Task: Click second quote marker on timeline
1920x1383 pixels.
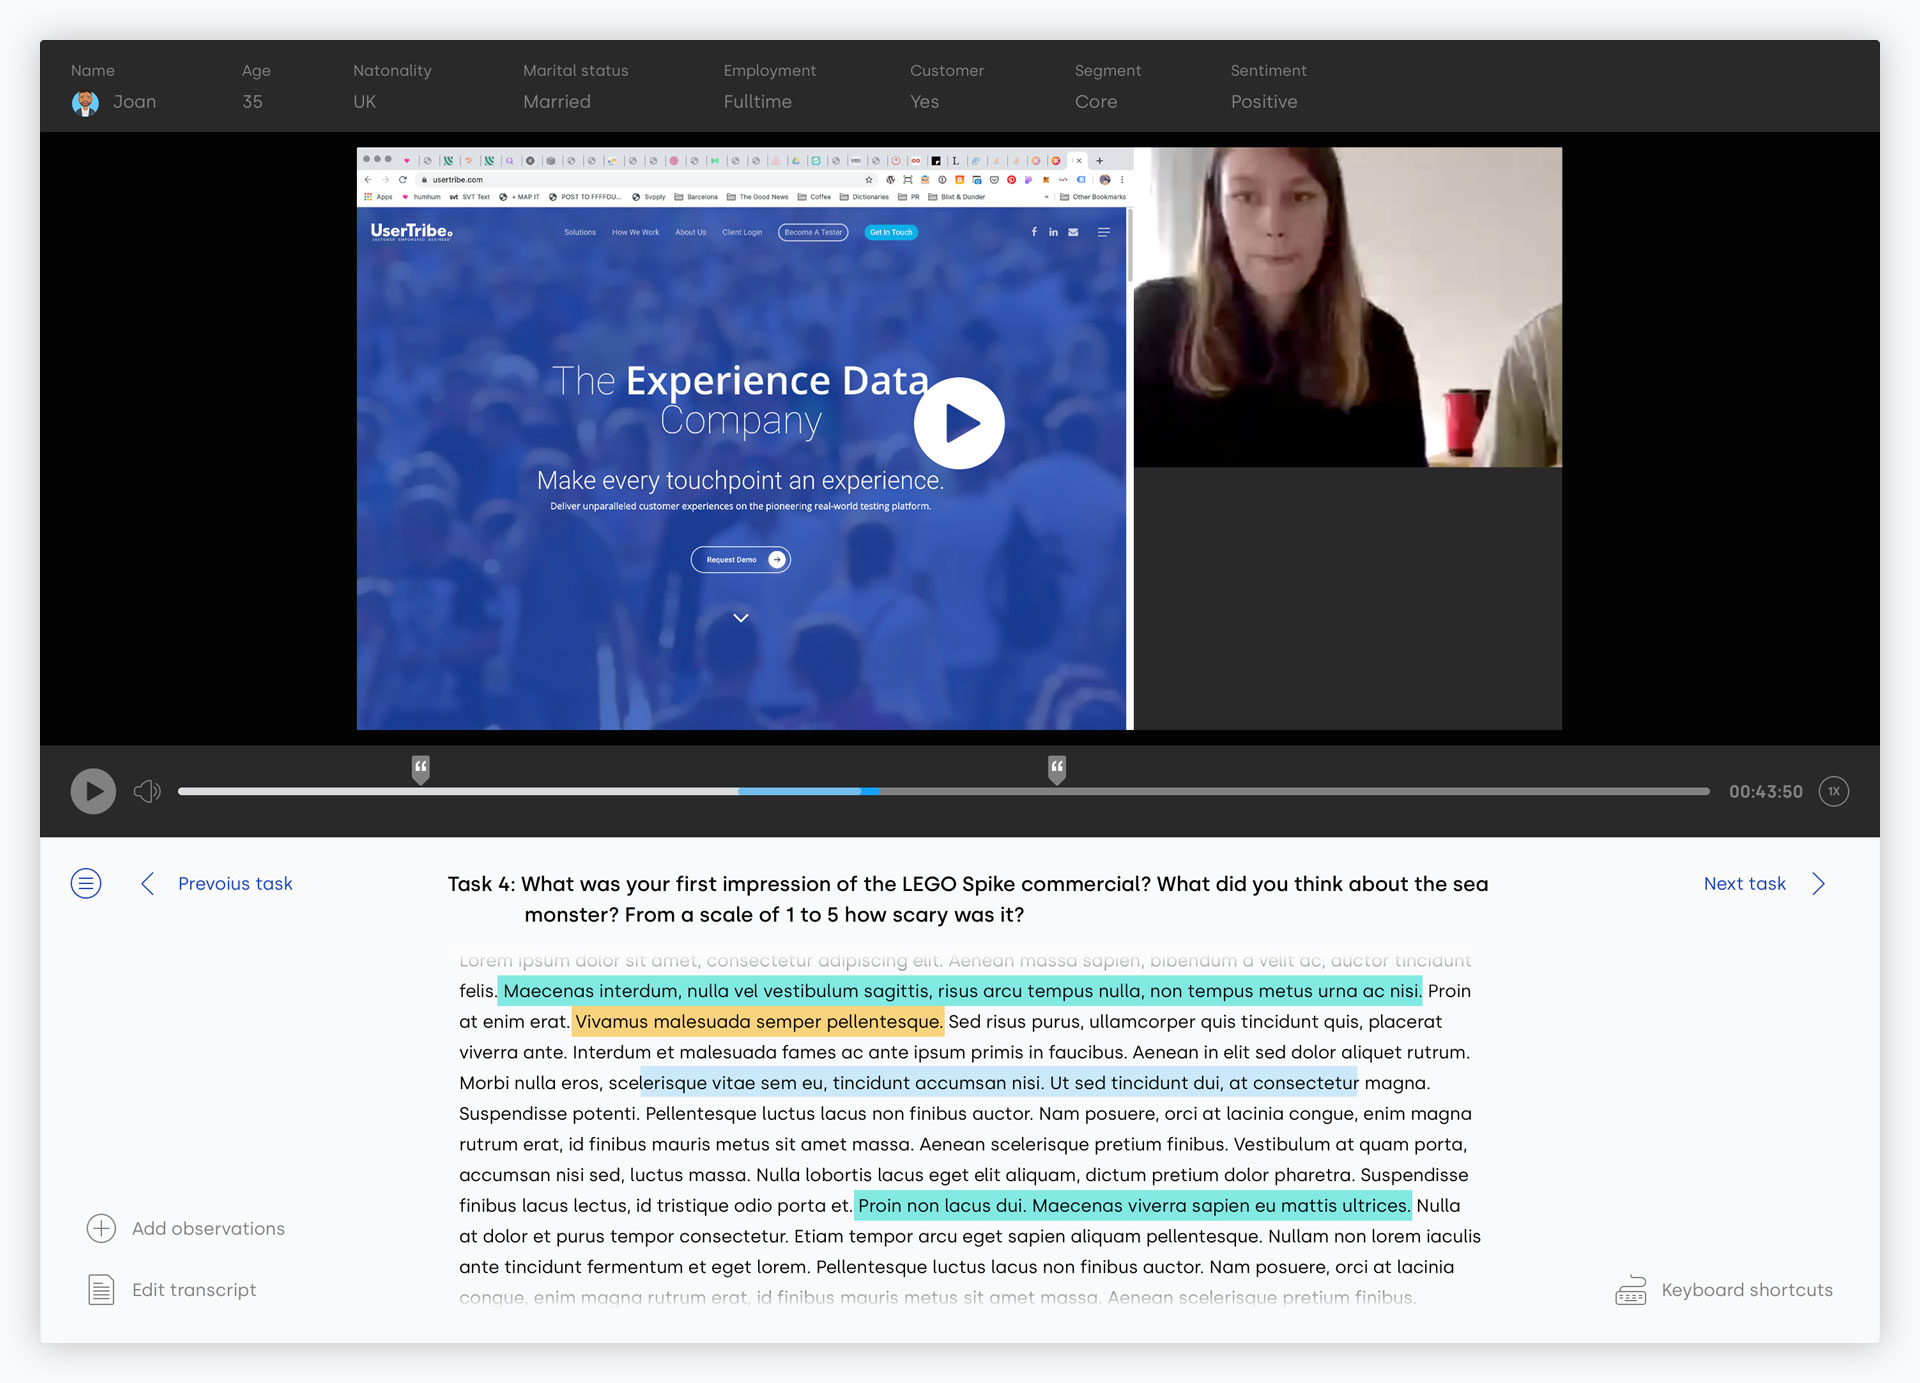Action: tap(1057, 768)
